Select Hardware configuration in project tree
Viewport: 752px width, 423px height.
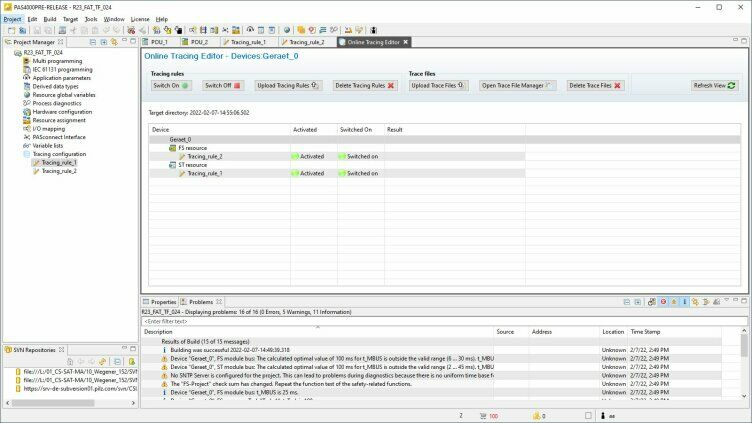(61, 112)
